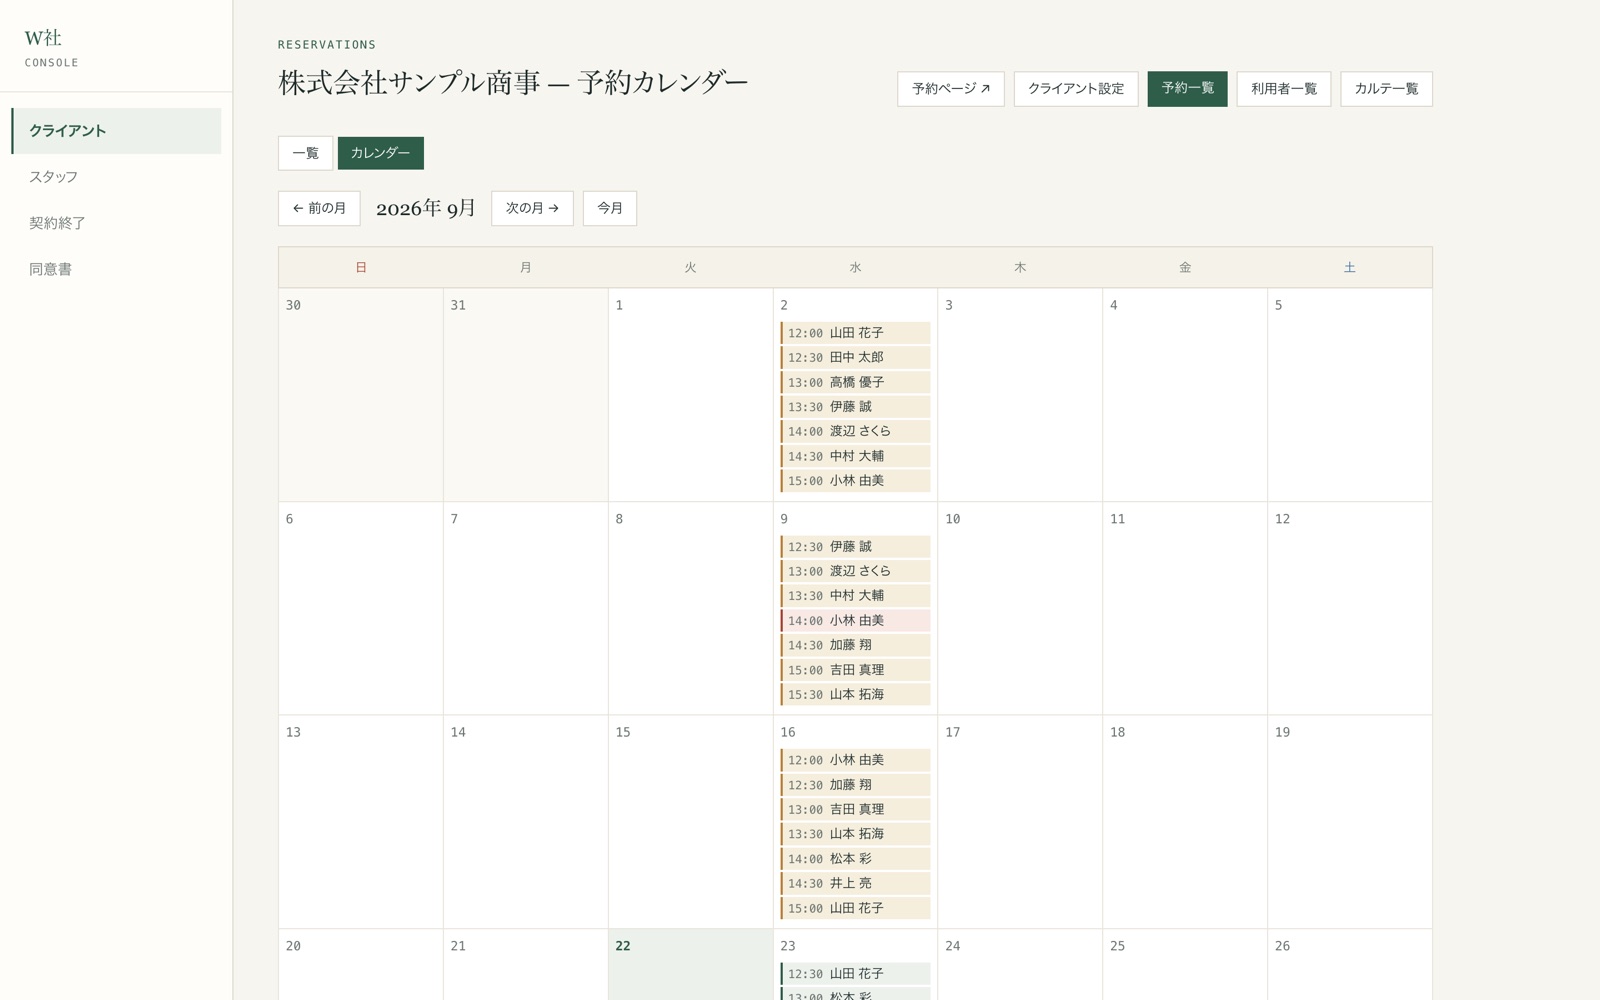Open the 予約ページ external link button
This screenshot has height=1000, width=1600.
pyautogui.click(x=951, y=89)
